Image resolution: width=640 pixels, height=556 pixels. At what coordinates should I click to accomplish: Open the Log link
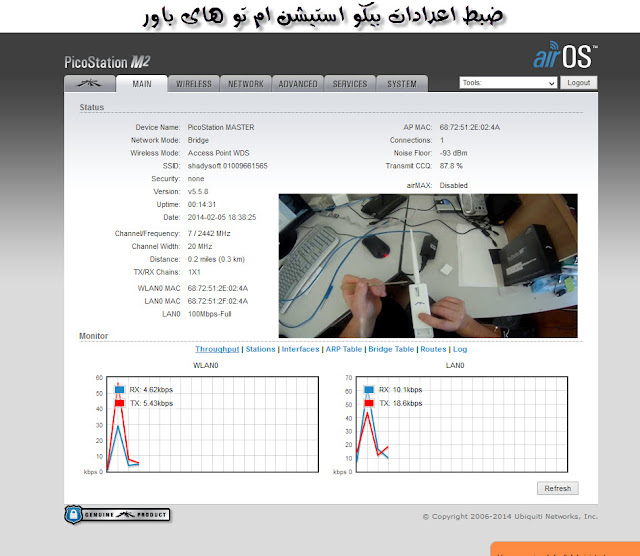point(460,349)
